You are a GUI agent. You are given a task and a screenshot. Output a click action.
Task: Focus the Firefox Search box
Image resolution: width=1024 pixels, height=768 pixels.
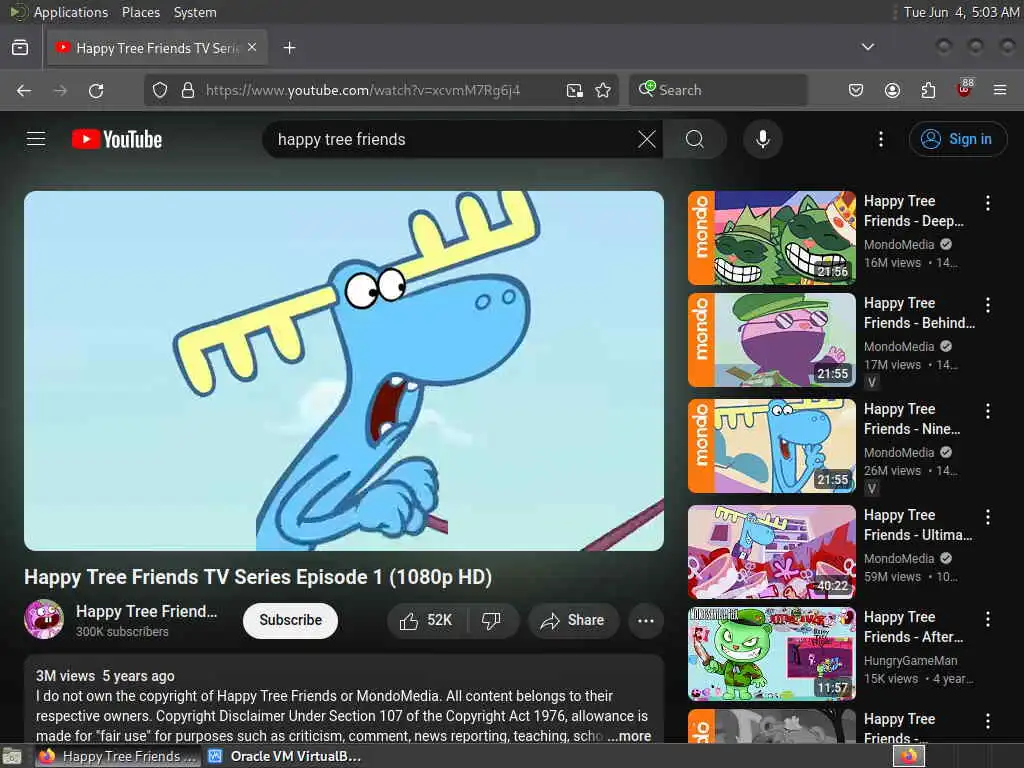coord(718,90)
